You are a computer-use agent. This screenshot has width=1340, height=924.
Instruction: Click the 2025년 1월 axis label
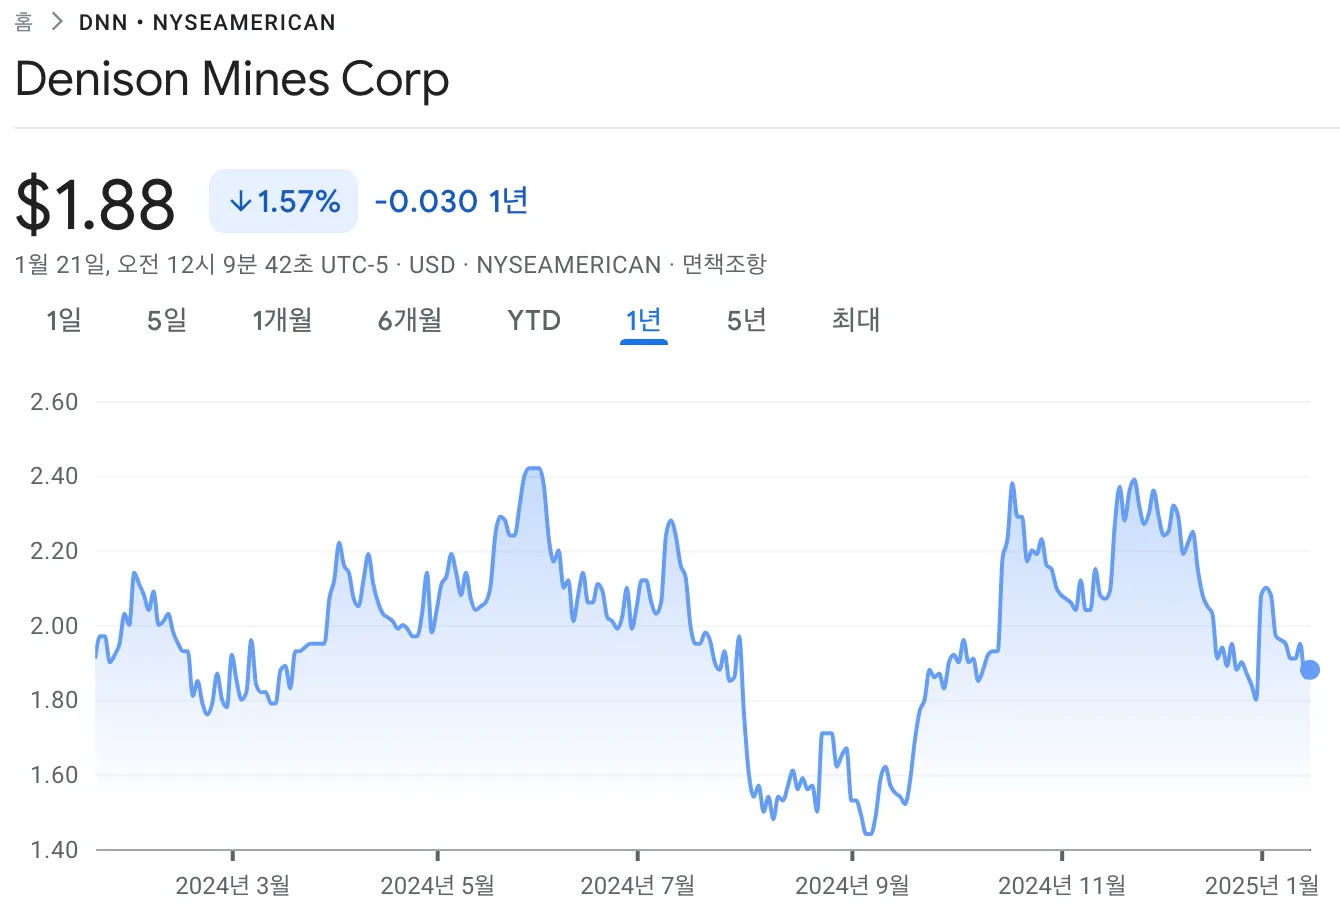pos(1262,885)
